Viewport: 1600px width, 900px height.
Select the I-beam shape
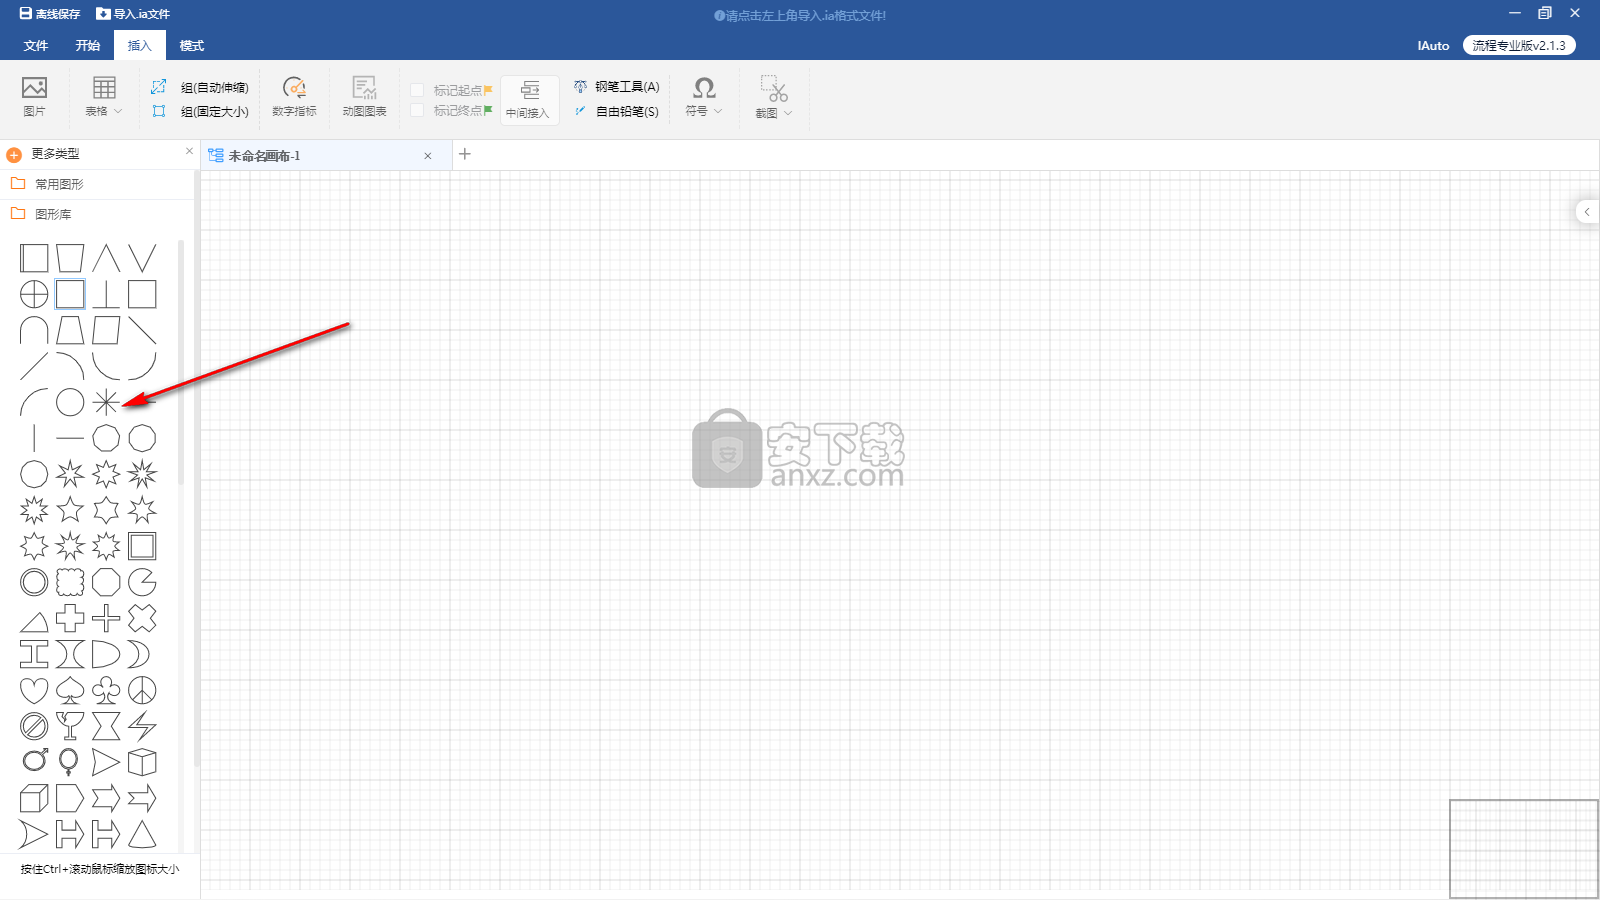34,654
